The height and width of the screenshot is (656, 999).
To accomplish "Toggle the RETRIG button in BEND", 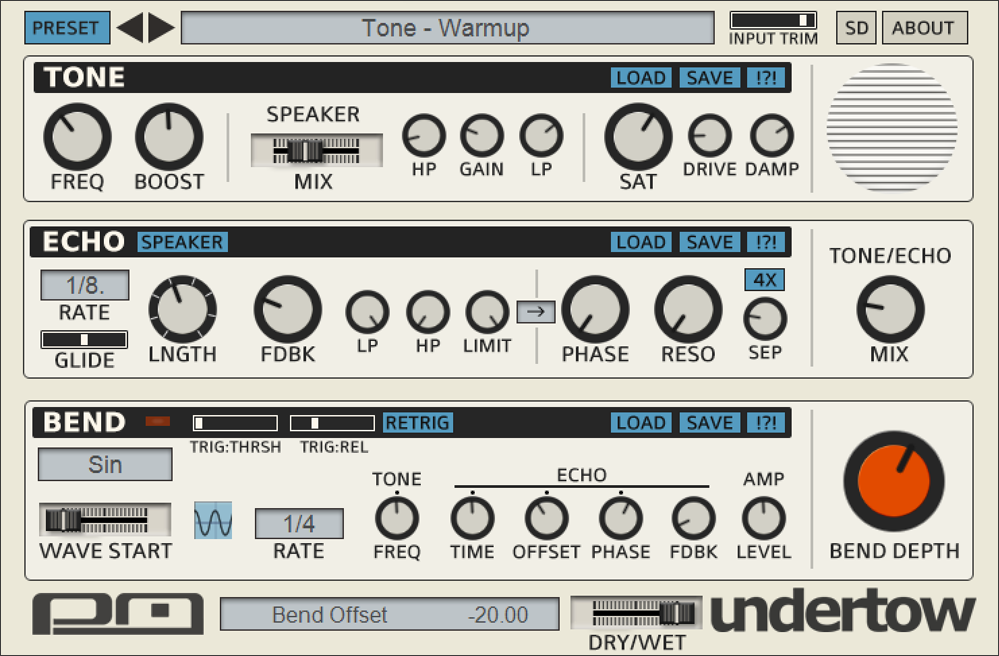I will [x=418, y=423].
